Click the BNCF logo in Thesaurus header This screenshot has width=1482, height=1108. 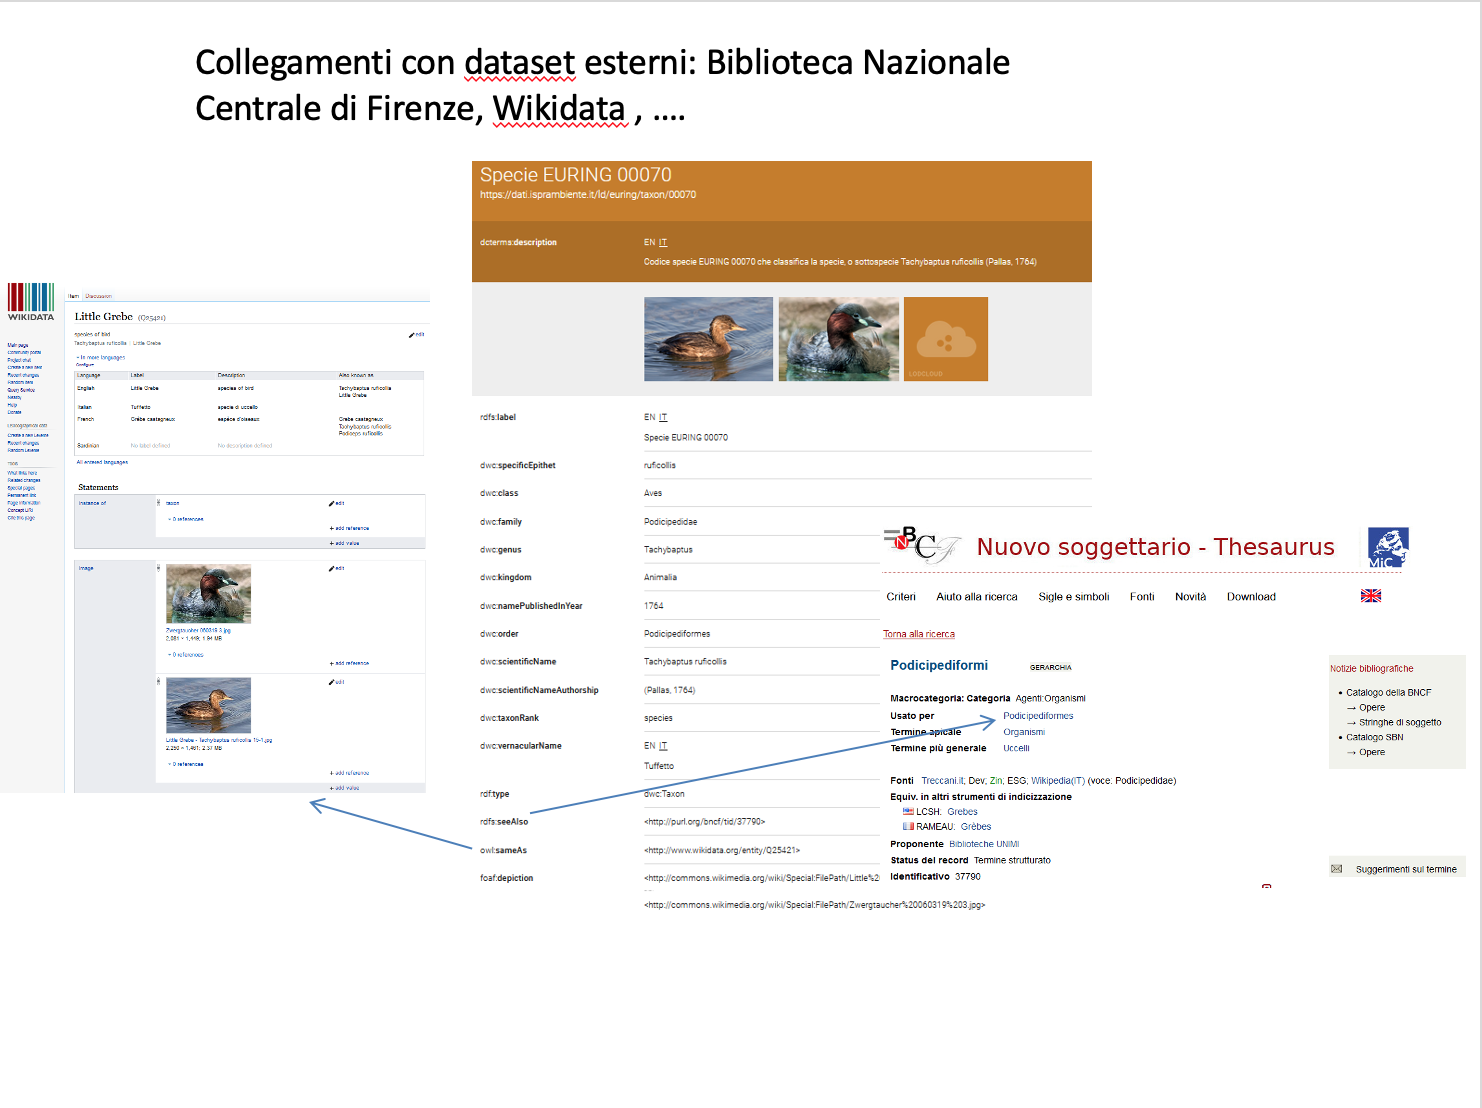[x=922, y=545]
